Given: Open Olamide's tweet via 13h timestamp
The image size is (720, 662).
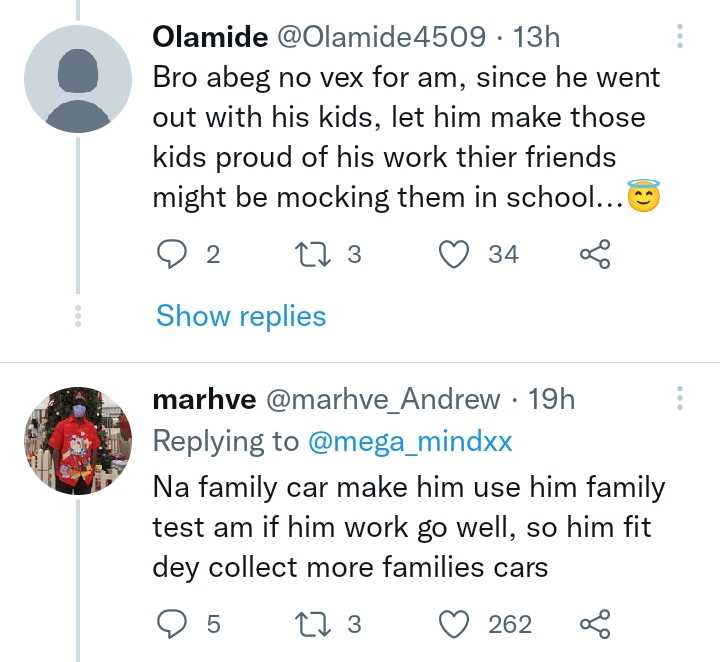Looking at the screenshot, I should coord(535,38).
